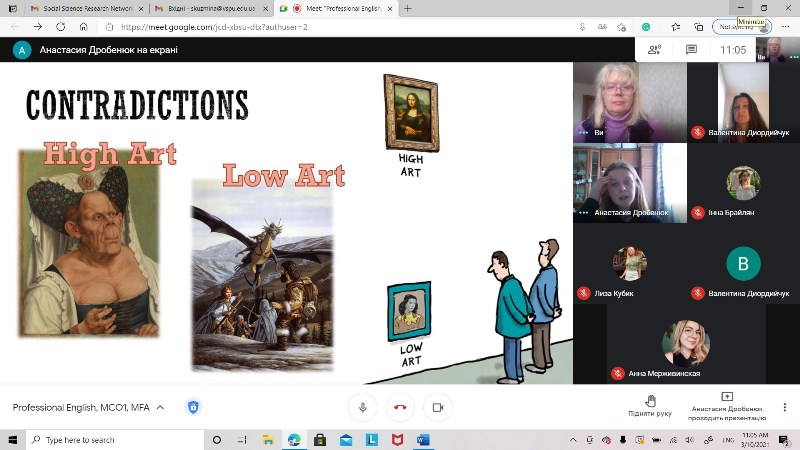Viewport: 800px width, 450px height.
Task: Open the Not syncing profile button
Action: [741, 27]
